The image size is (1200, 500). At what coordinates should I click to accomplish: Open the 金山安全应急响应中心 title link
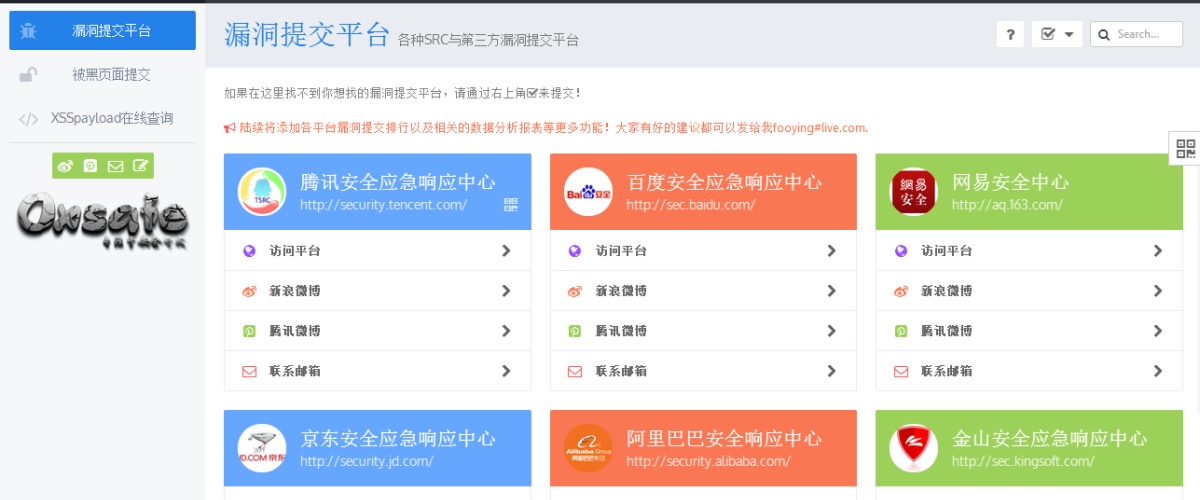click(x=1049, y=439)
